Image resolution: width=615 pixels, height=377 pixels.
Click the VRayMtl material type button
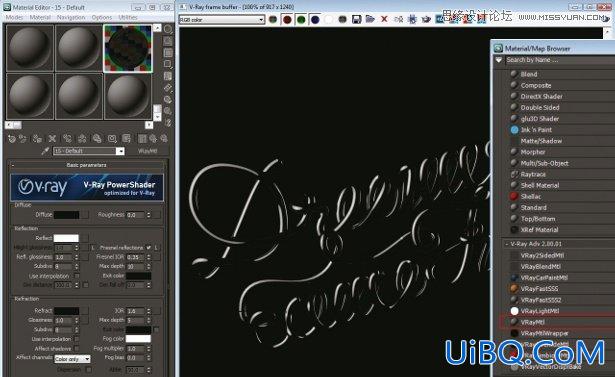coord(148,151)
